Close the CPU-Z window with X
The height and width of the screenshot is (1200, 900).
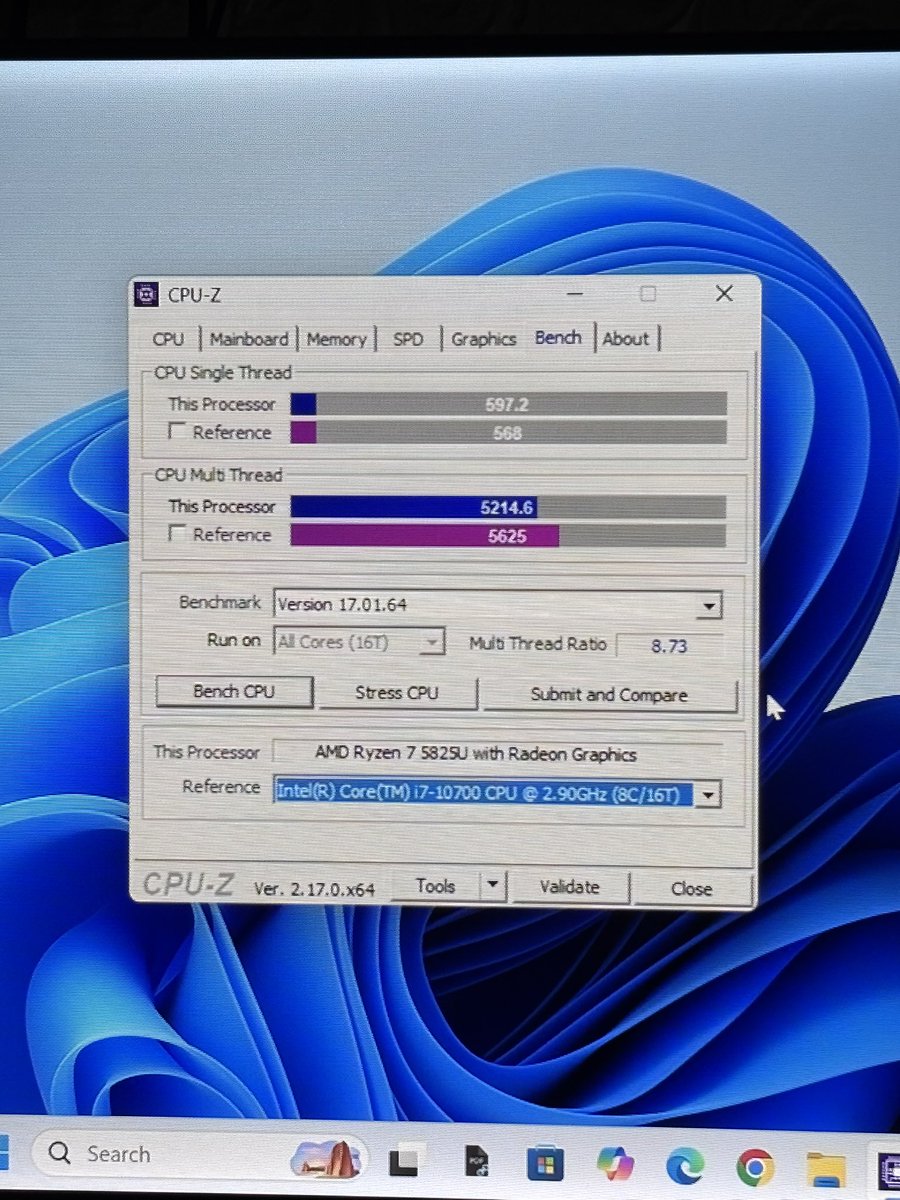(x=724, y=293)
